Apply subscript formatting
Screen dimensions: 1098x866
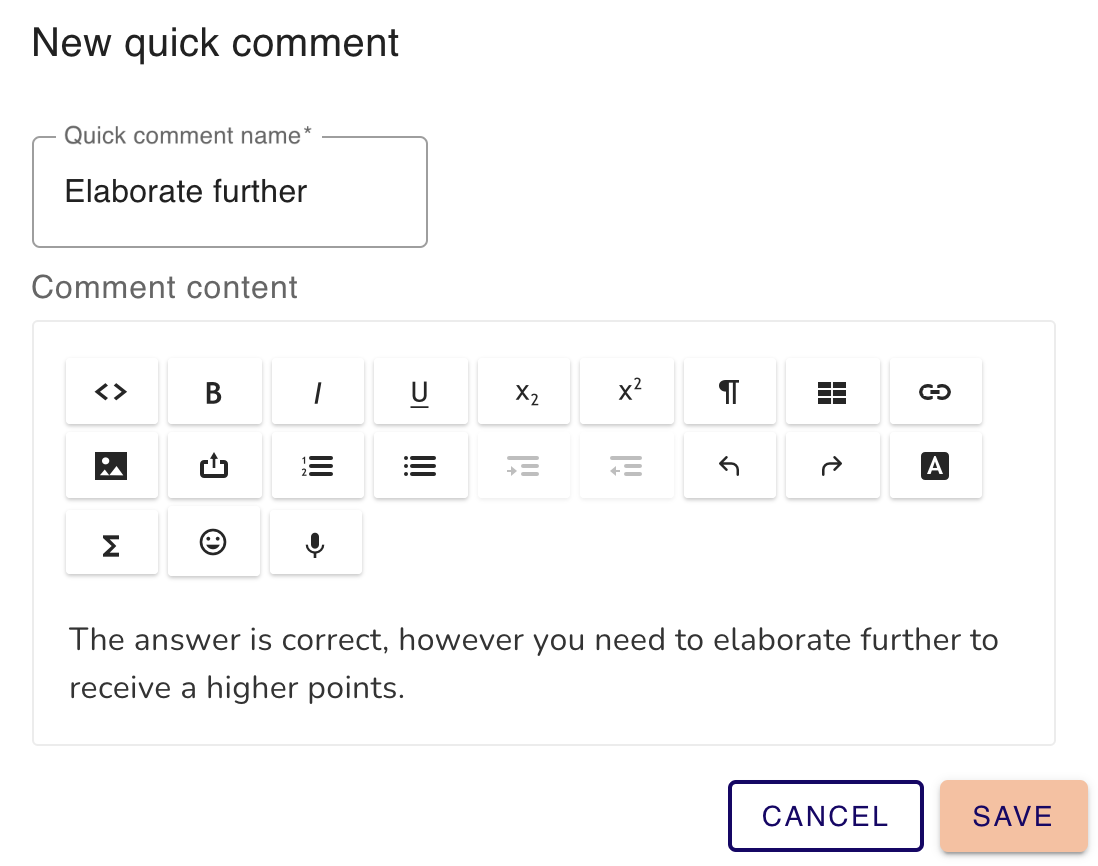[524, 392]
